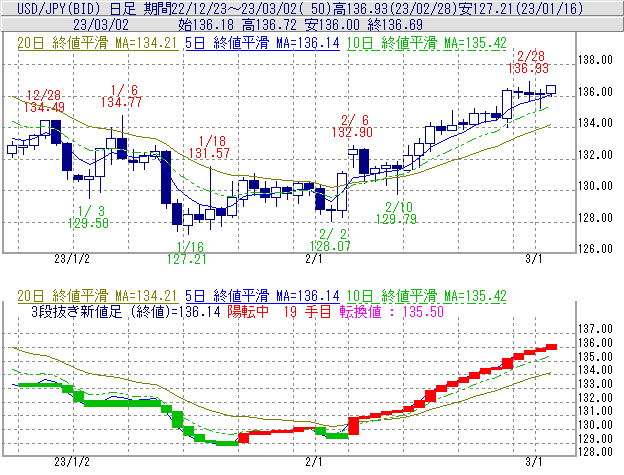Image resolution: width=624 pixels, height=475 pixels.
Task: Click the 転換値 : 135.50 text
Action: (392, 311)
